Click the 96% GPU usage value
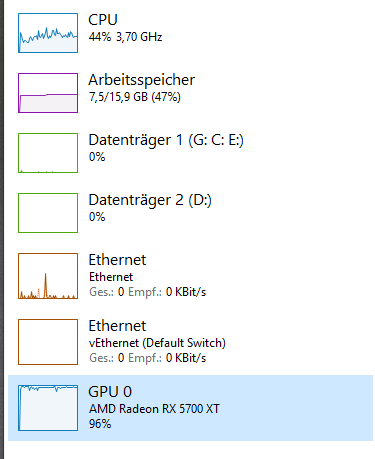Image resolution: width=375 pixels, height=459 pixels. pyautogui.click(x=100, y=424)
